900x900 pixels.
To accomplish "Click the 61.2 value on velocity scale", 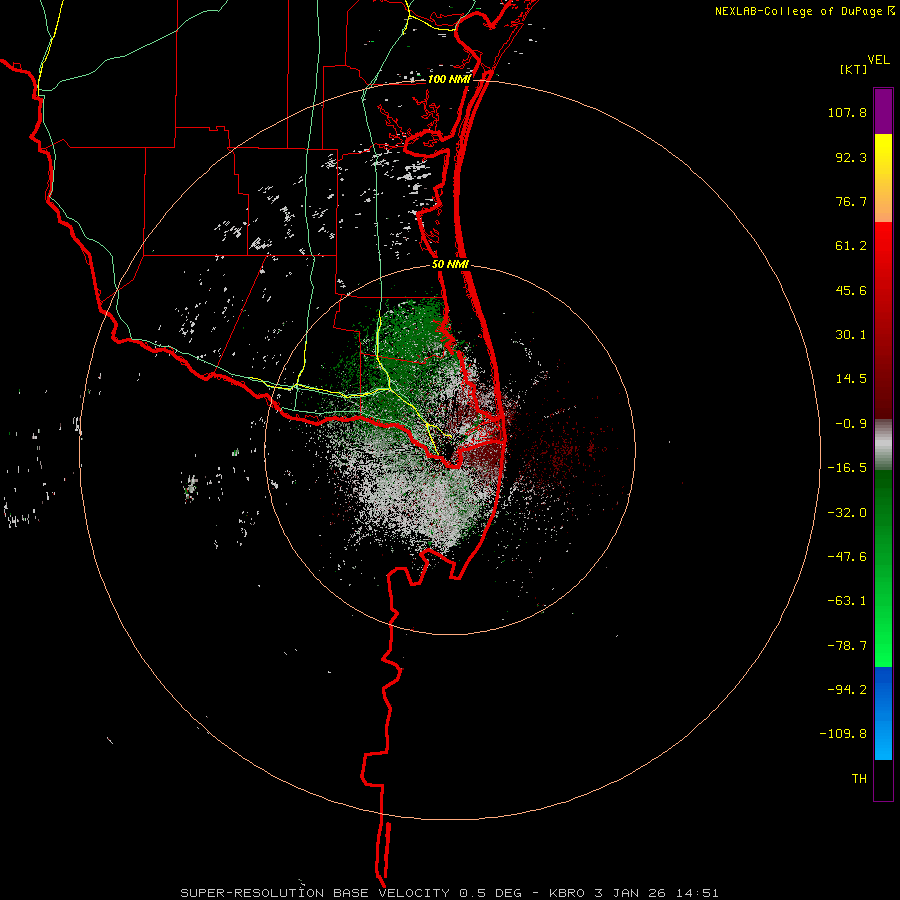I will [851, 246].
